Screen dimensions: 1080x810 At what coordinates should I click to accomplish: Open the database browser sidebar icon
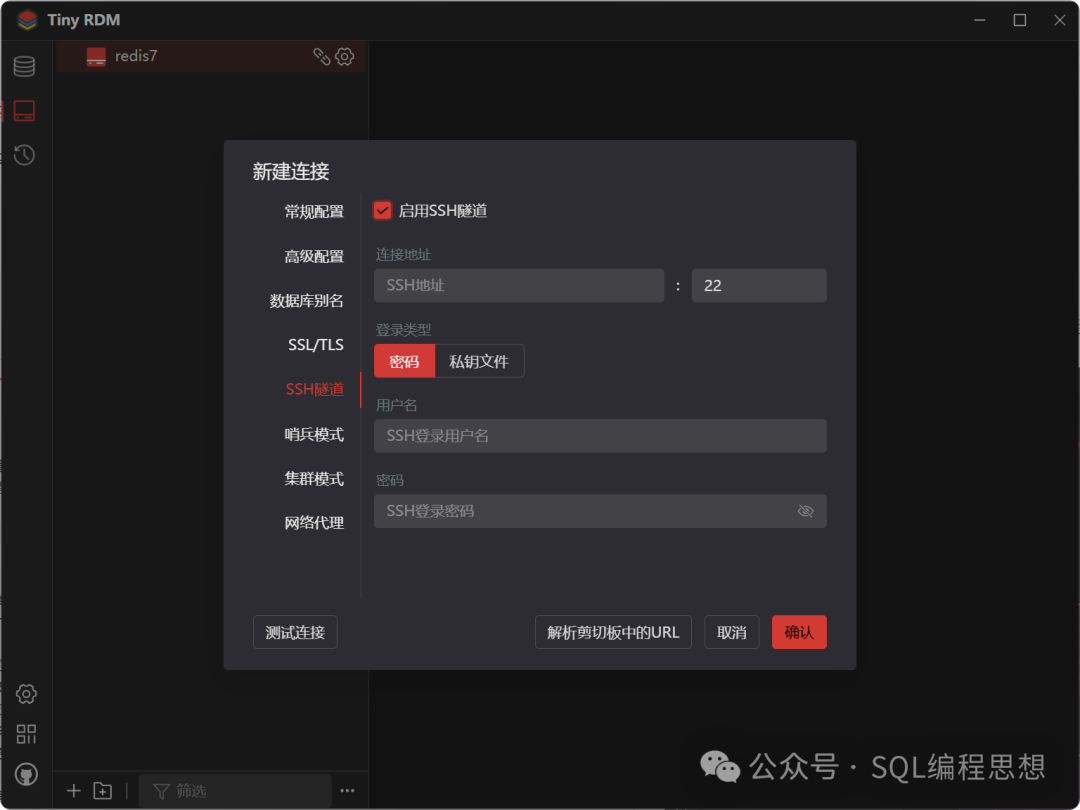click(24, 67)
